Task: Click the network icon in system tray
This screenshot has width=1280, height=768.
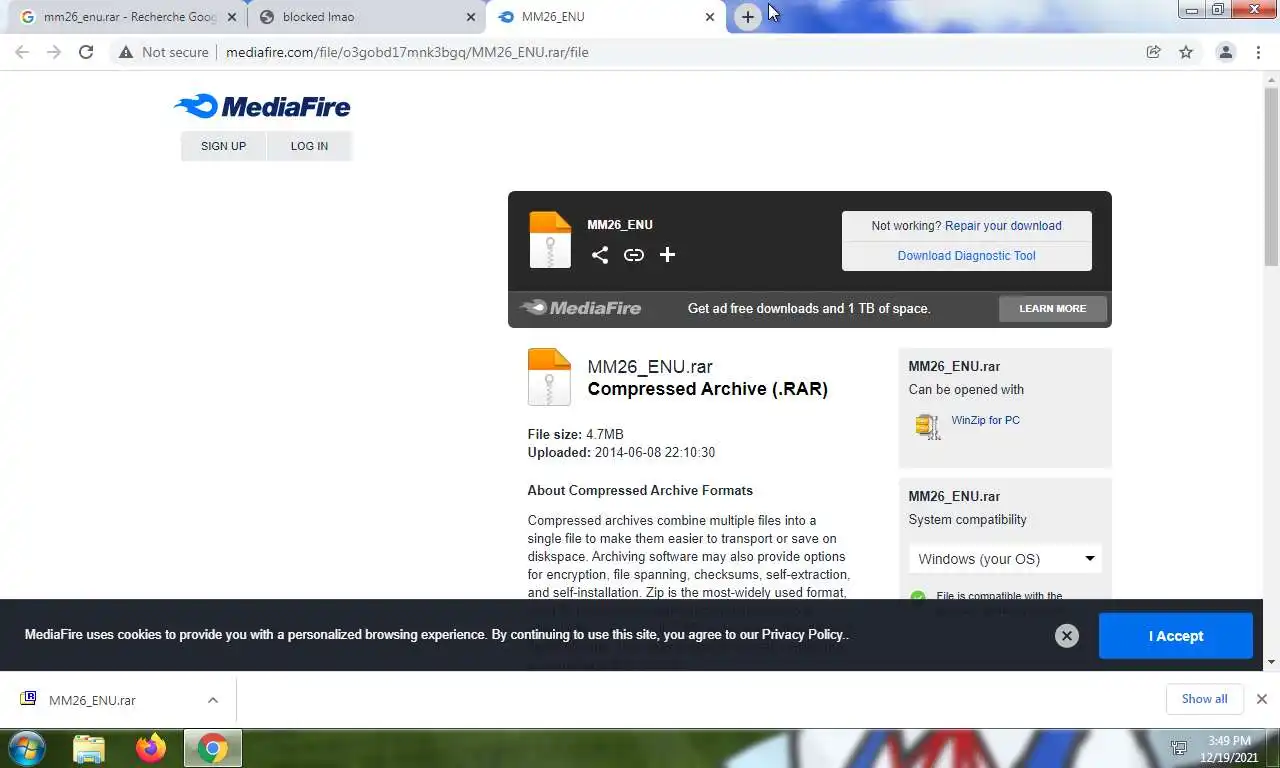Action: [x=1179, y=748]
